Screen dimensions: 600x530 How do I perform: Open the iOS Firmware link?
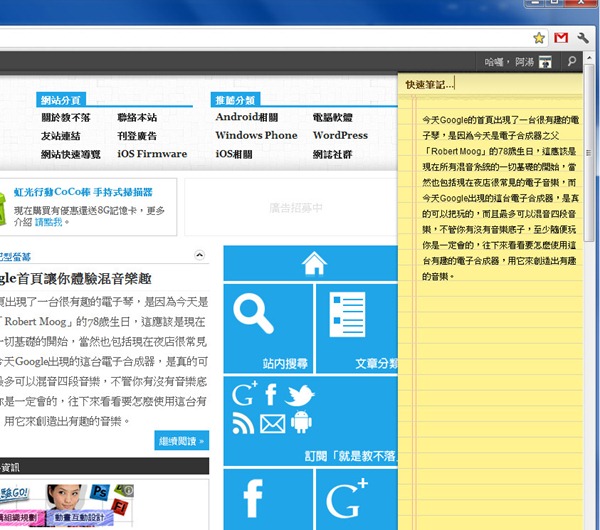click(152, 154)
